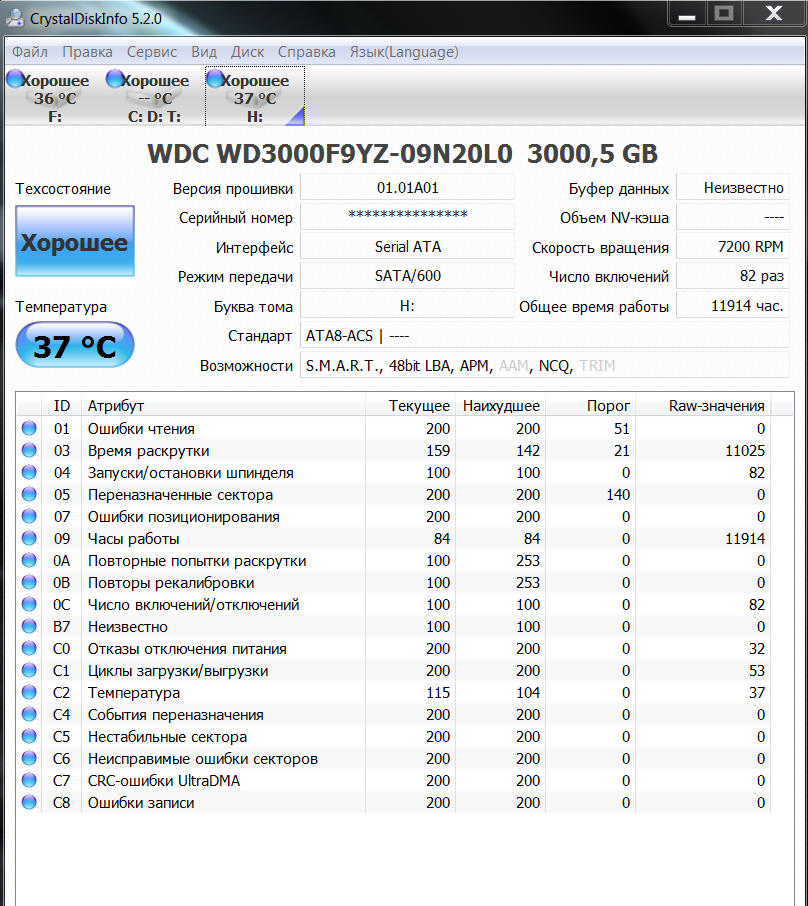Image resolution: width=808 pixels, height=906 pixels.
Task: Open the Вид menu
Action: 204,52
